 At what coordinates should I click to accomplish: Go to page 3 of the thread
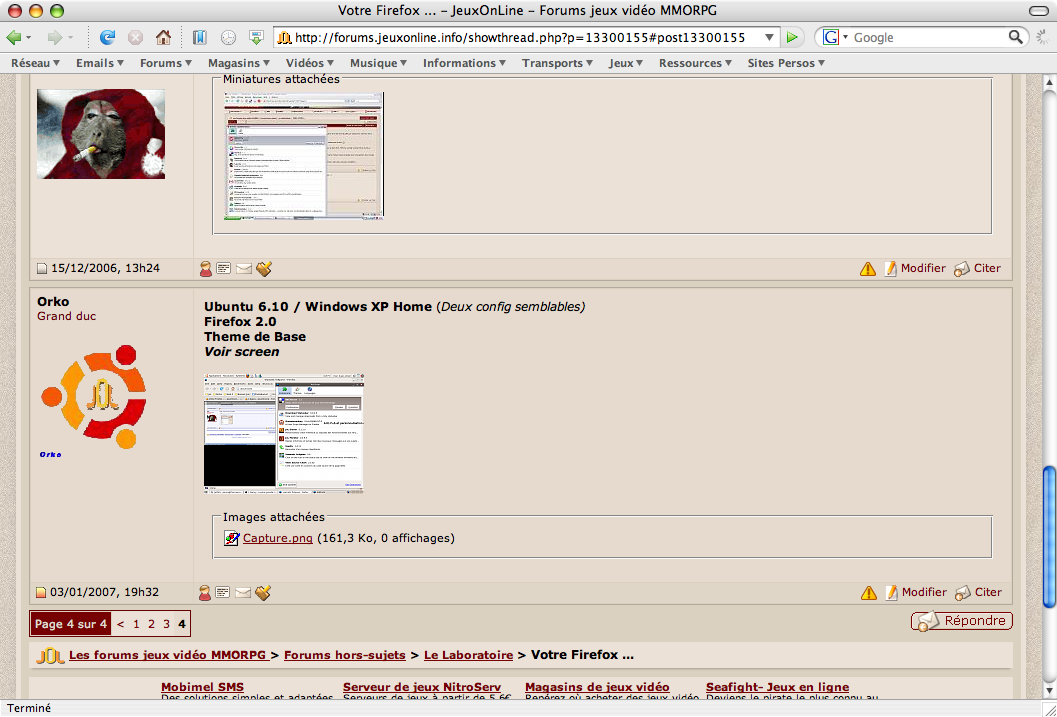click(x=167, y=624)
